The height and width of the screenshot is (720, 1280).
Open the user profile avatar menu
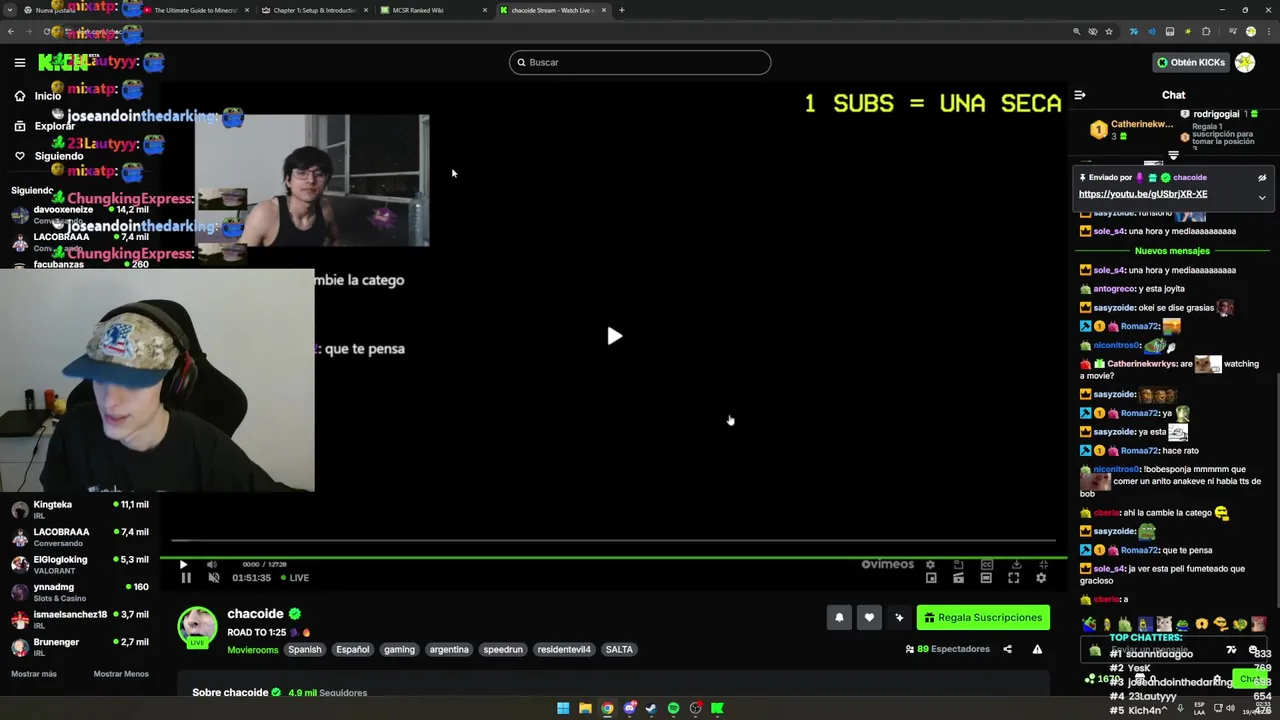click(x=1245, y=62)
